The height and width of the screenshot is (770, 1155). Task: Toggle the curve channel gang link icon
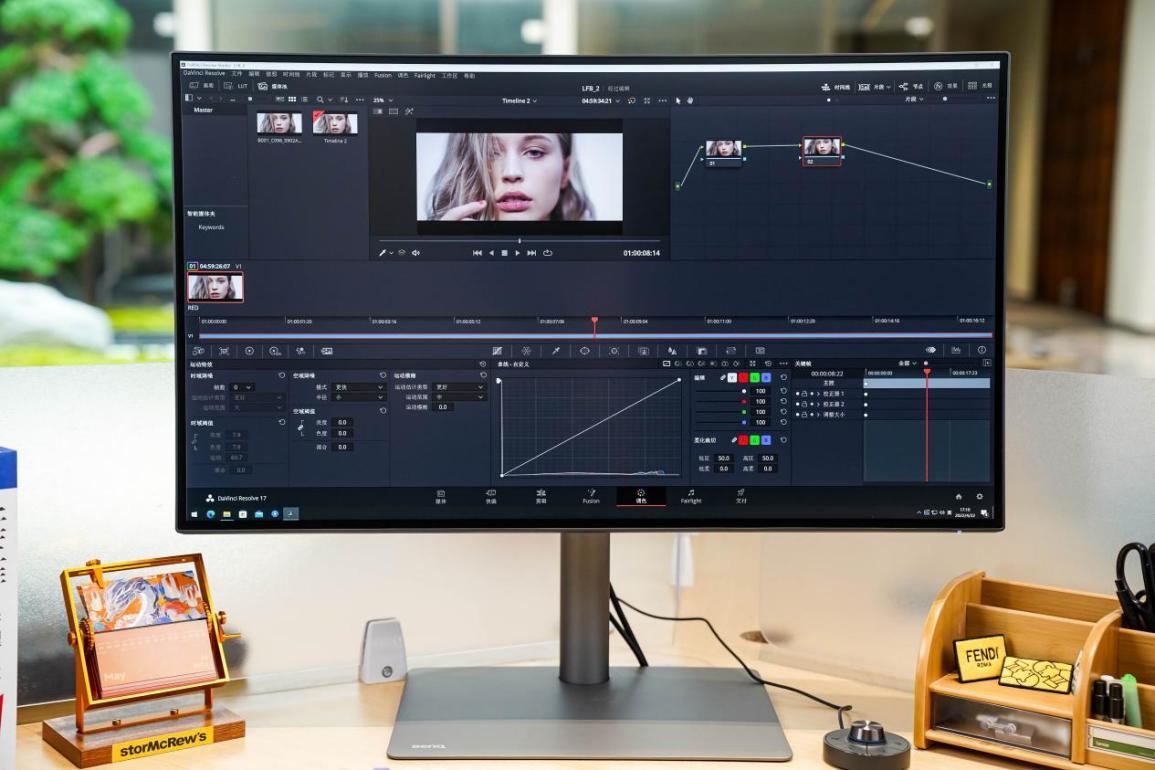click(x=723, y=378)
